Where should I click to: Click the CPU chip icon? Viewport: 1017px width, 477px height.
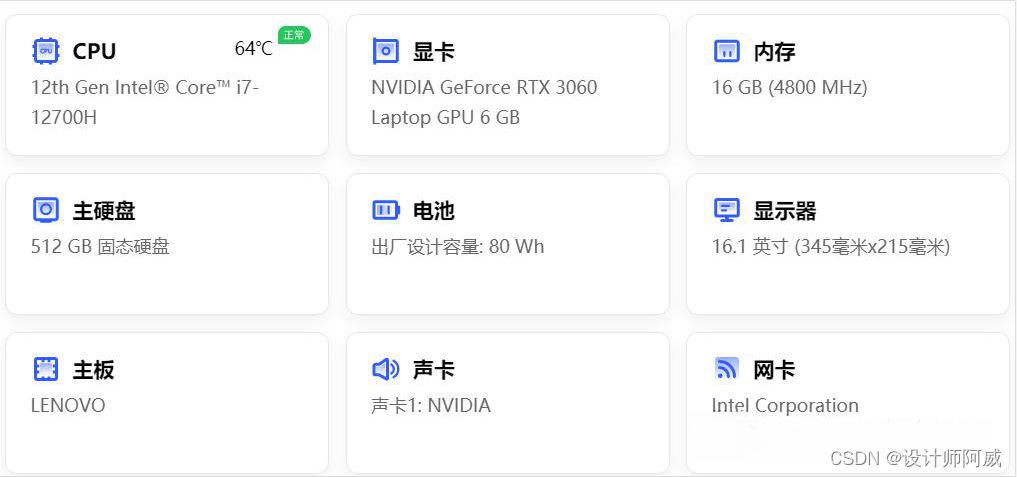click(45, 51)
